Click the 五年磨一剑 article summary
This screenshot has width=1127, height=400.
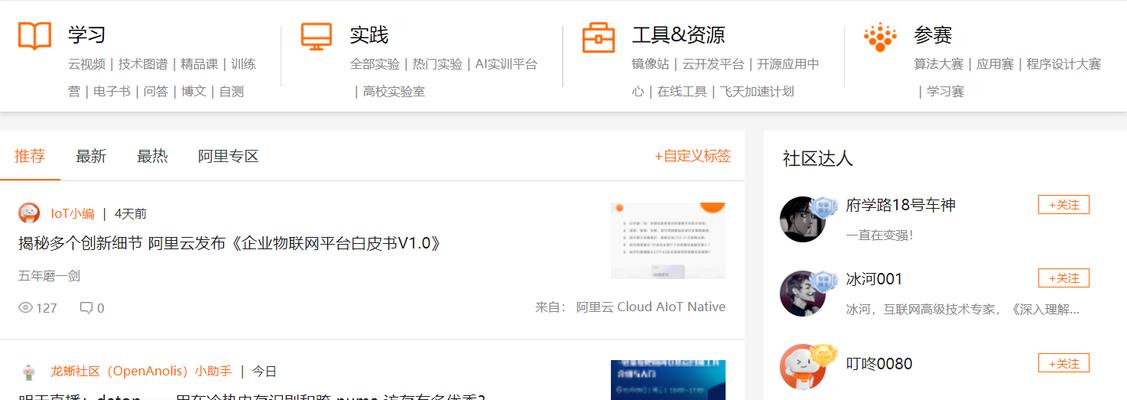pyautogui.click(x=49, y=276)
